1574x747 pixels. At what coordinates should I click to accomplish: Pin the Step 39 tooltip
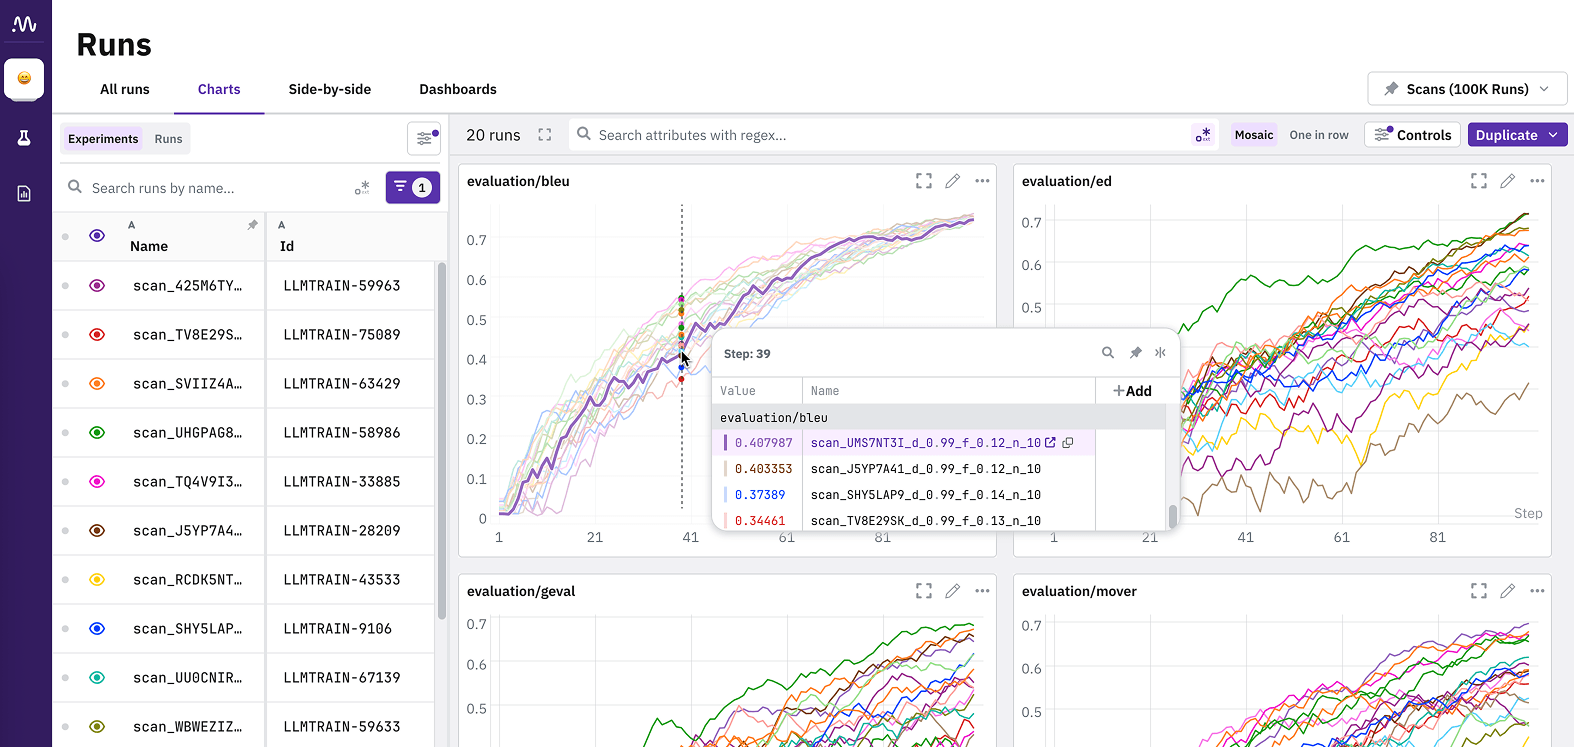pos(1136,353)
